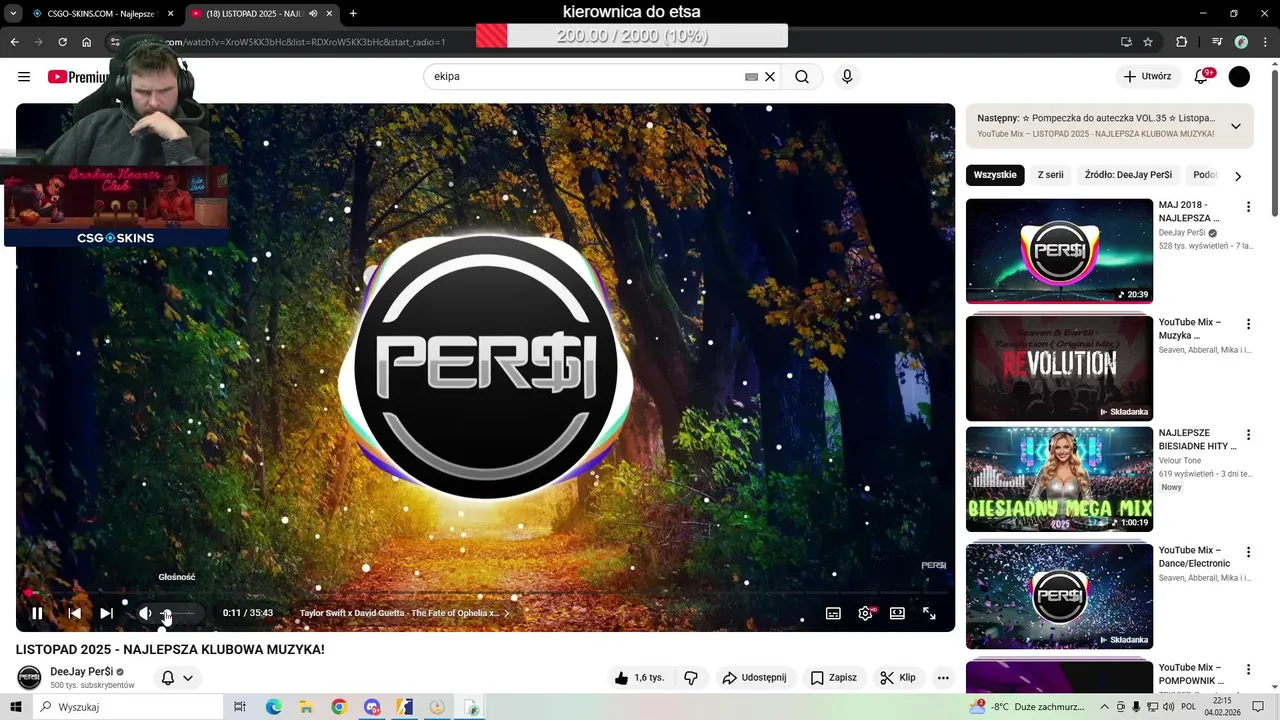Open the Biesiadny Mega Mix thumbnail
The height and width of the screenshot is (720, 1280).
point(1059,480)
